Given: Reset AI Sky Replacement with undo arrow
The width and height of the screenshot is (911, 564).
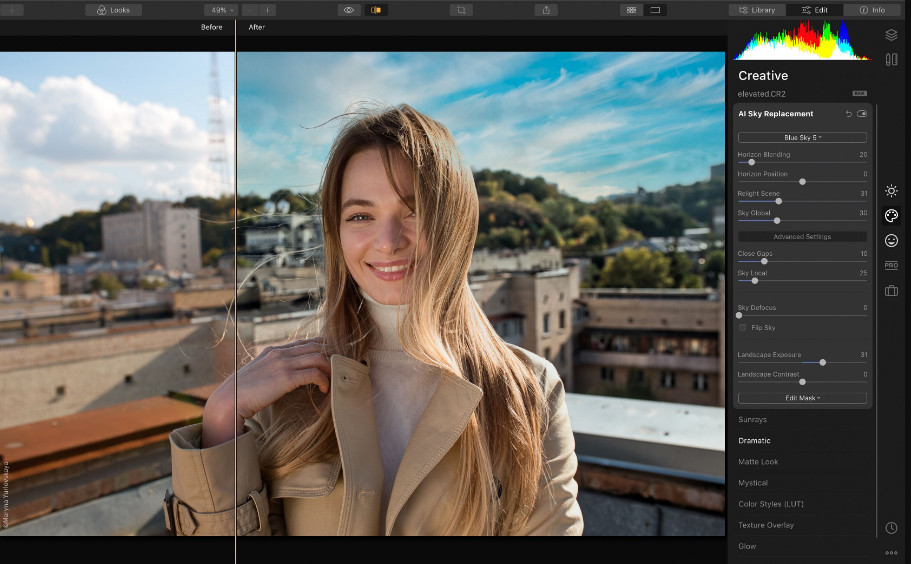Looking at the screenshot, I should point(848,114).
